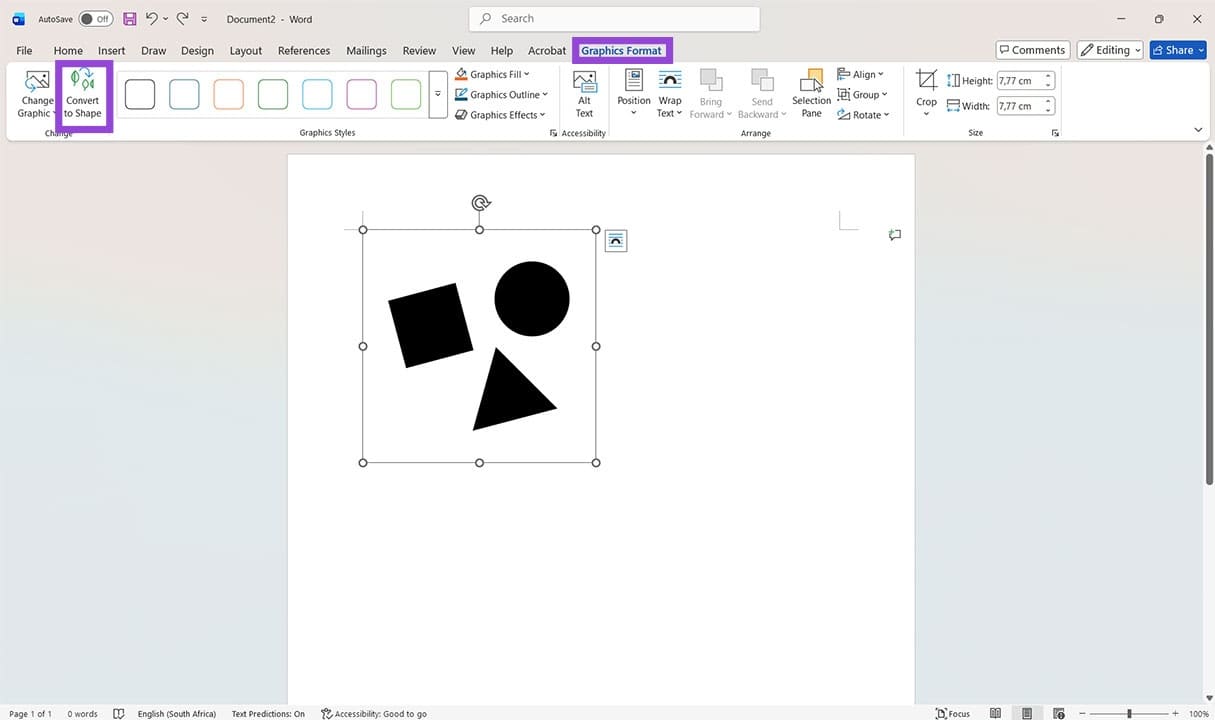Click the Crop icon
Screen dimensions: 1215x720
point(925,90)
